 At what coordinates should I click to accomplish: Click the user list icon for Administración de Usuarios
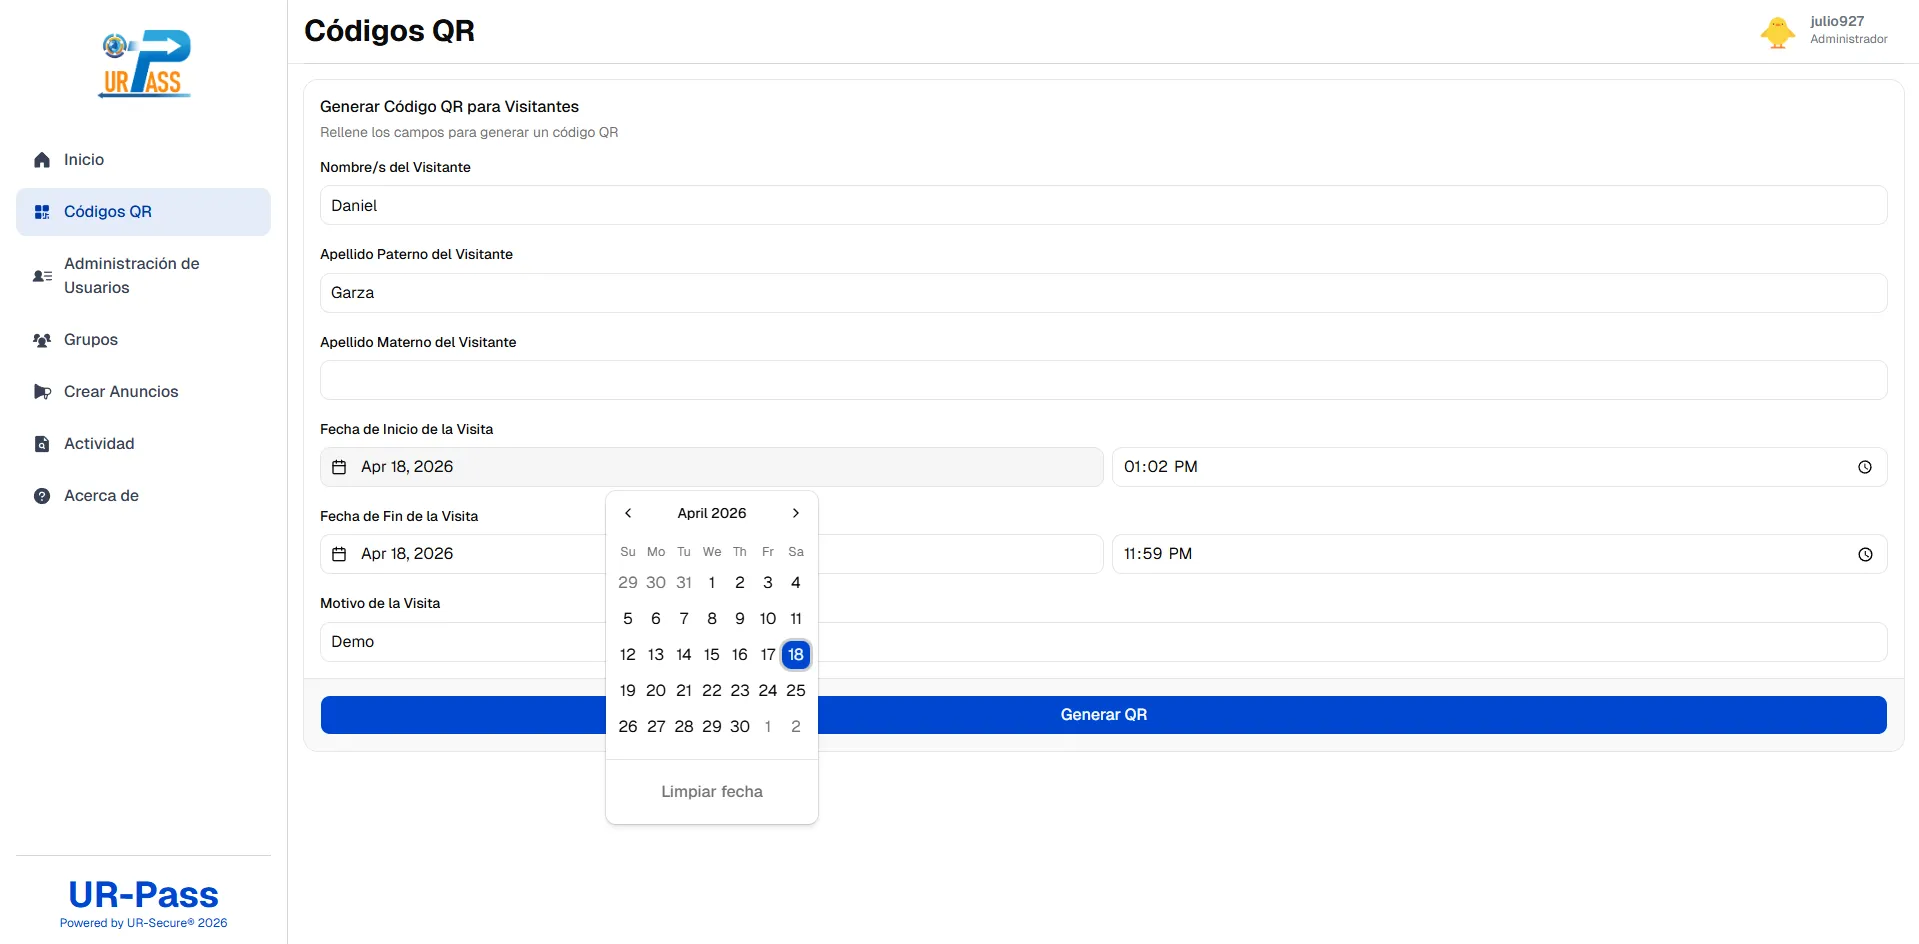click(42, 276)
